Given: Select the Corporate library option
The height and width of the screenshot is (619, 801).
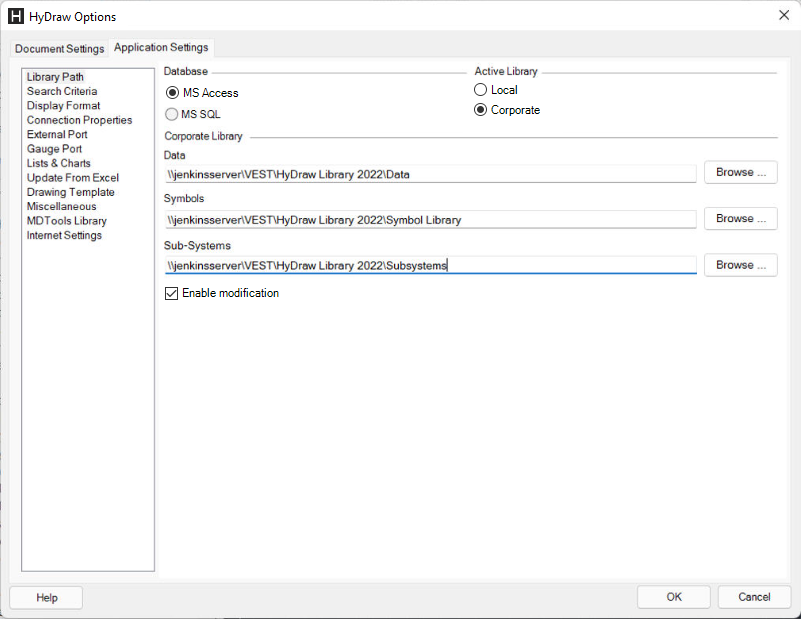Looking at the screenshot, I should tap(481, 110).
